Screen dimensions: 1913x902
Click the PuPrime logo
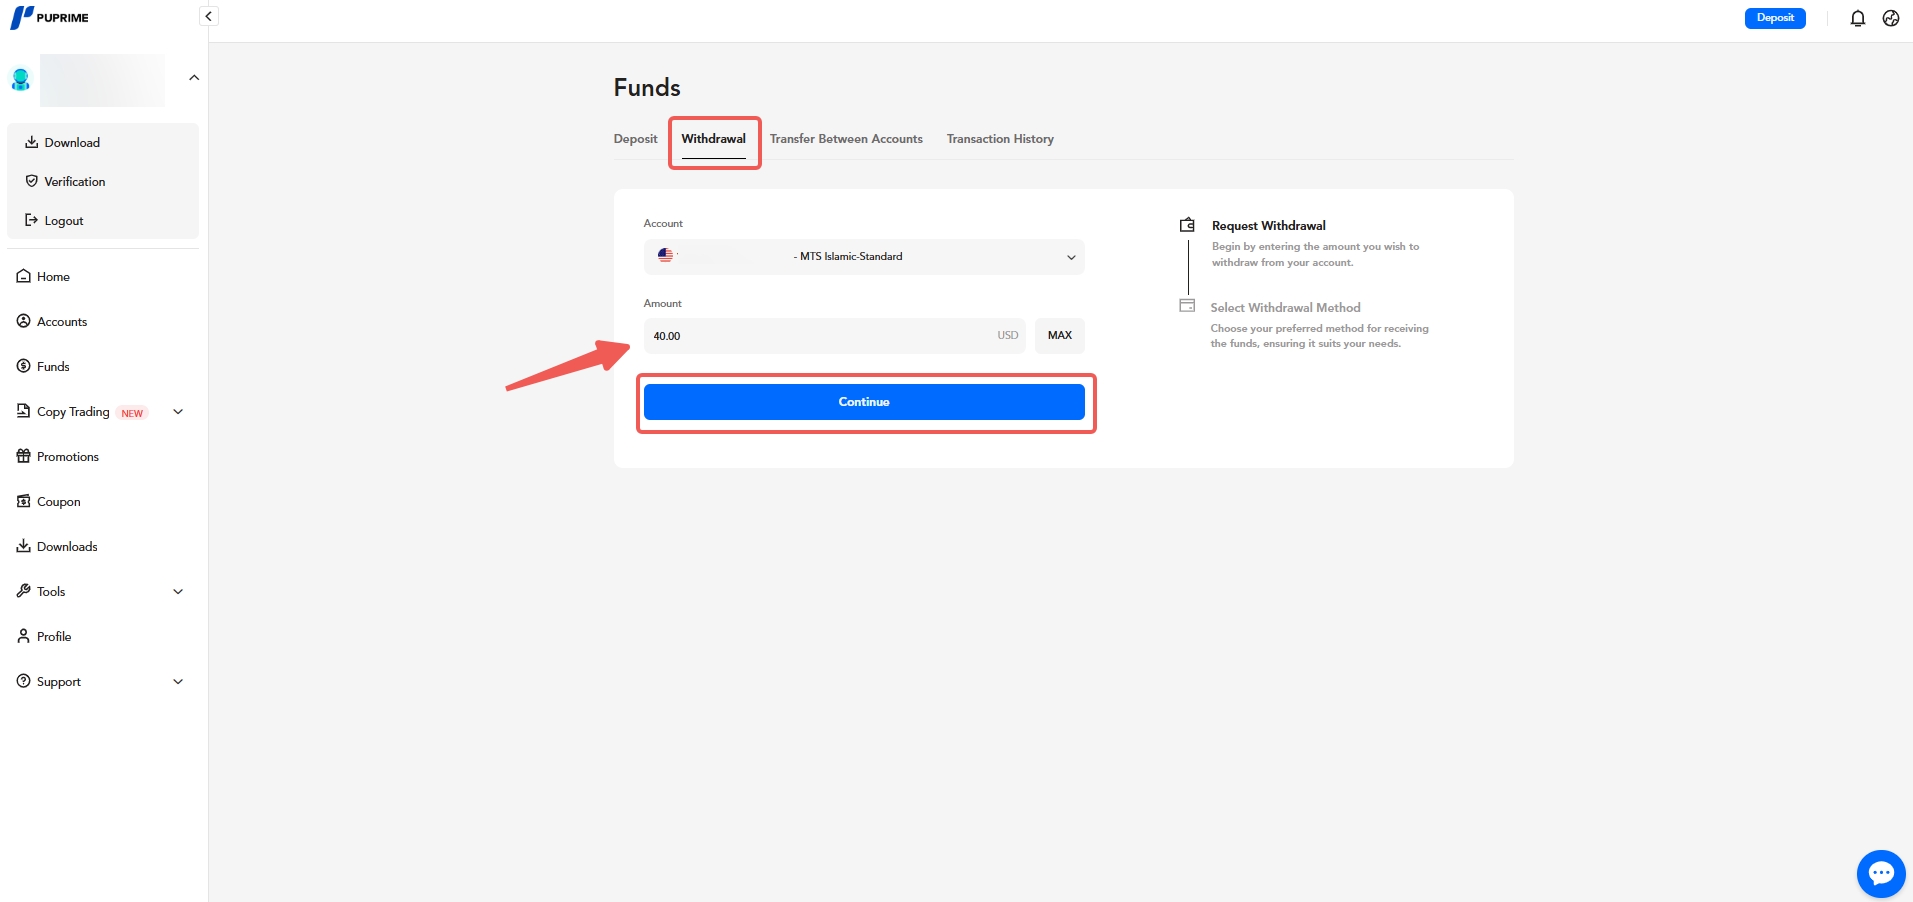click(50, 18)
